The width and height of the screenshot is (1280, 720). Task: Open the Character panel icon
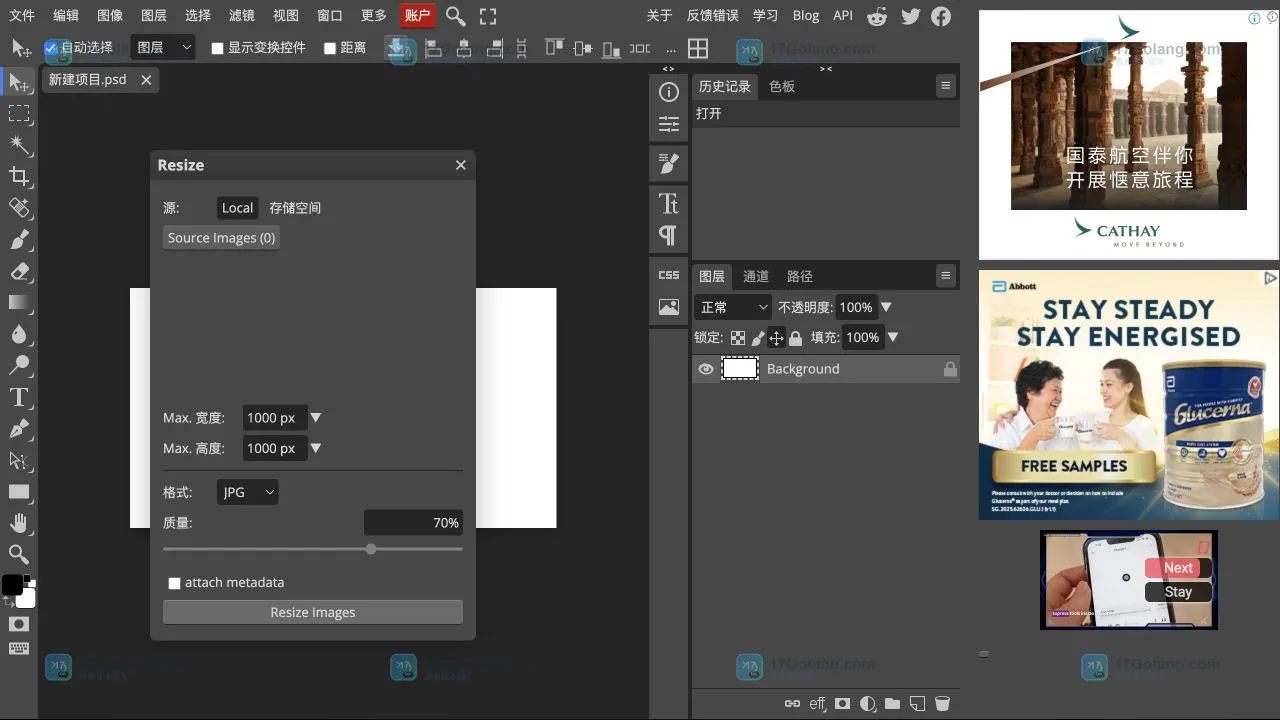pos(669,204)
